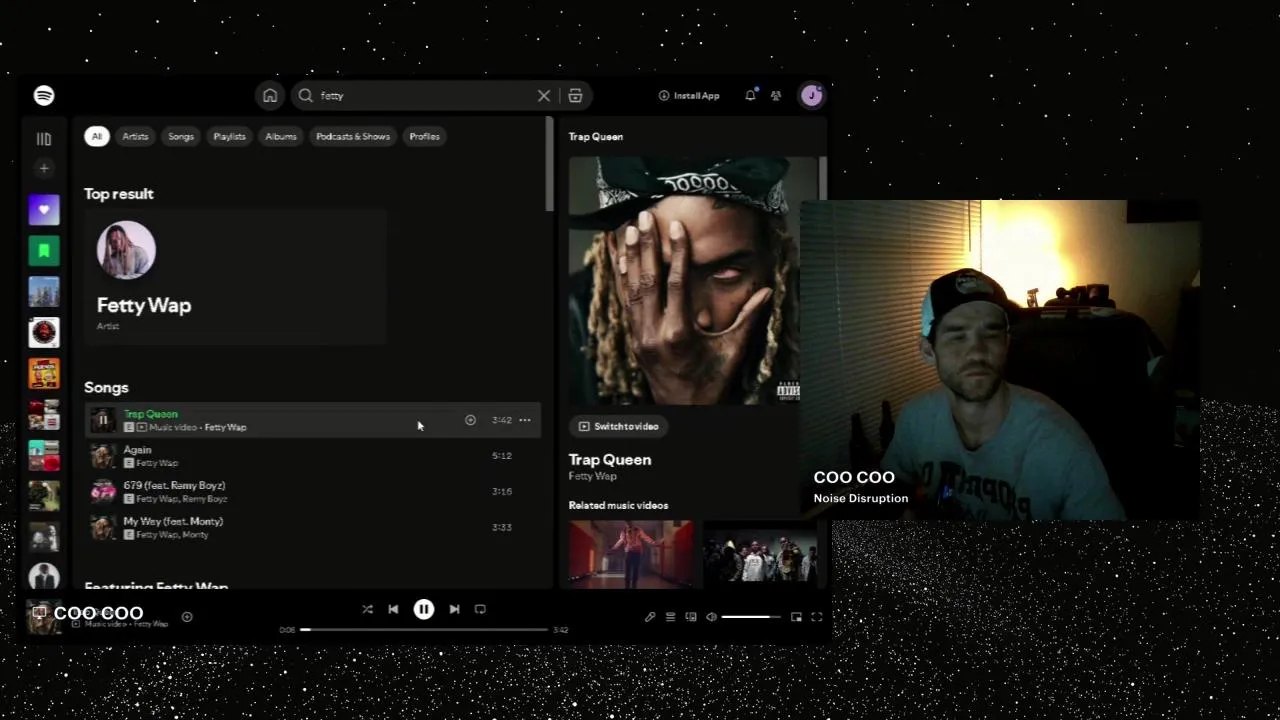Open Songs section heading
This screenshot has height=720, width=1280.
point(106,387)
